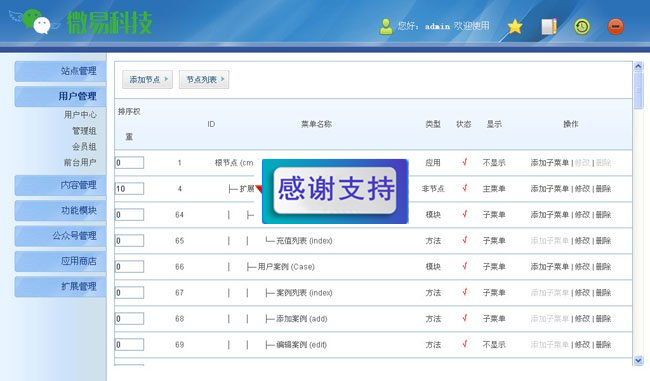
Task: Click the 节点列表 button
Action: tap(204, 79)
